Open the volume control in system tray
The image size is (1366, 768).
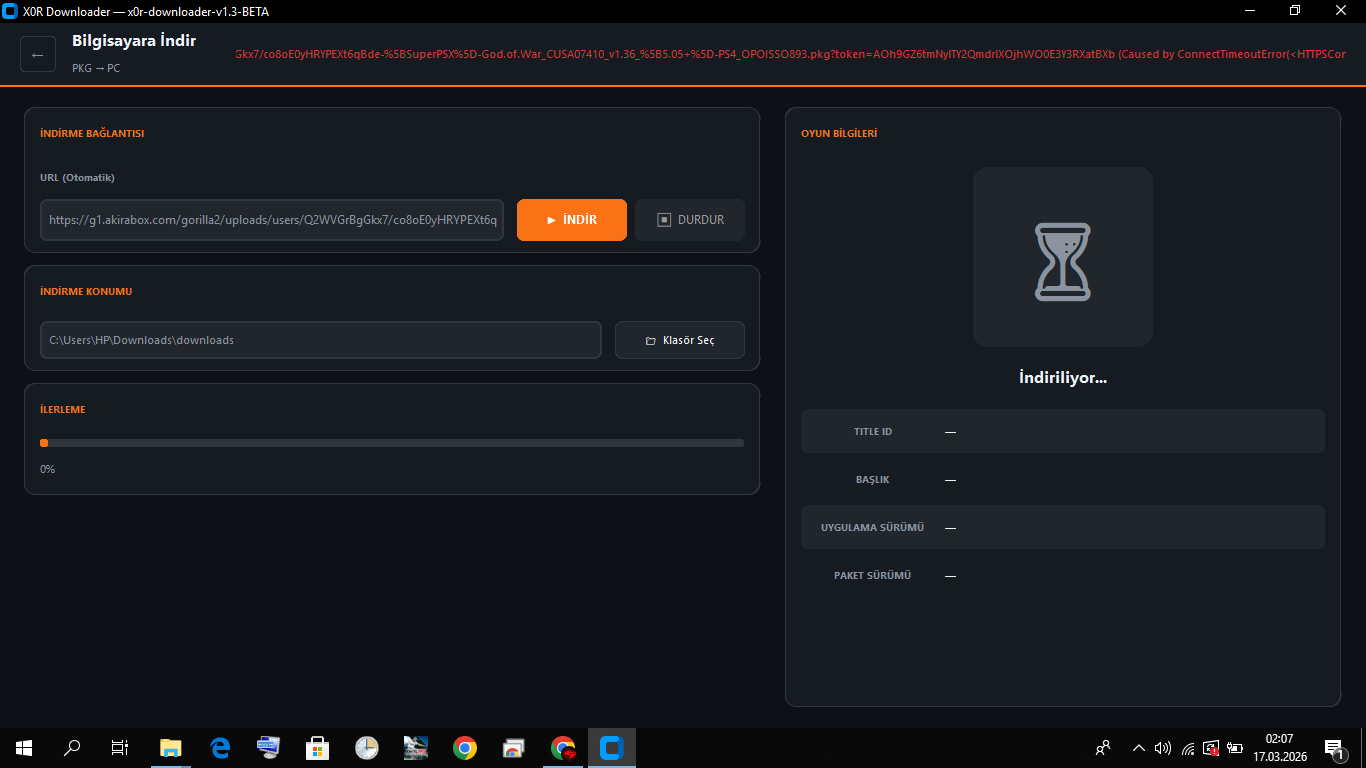(x=1162, y=748)
